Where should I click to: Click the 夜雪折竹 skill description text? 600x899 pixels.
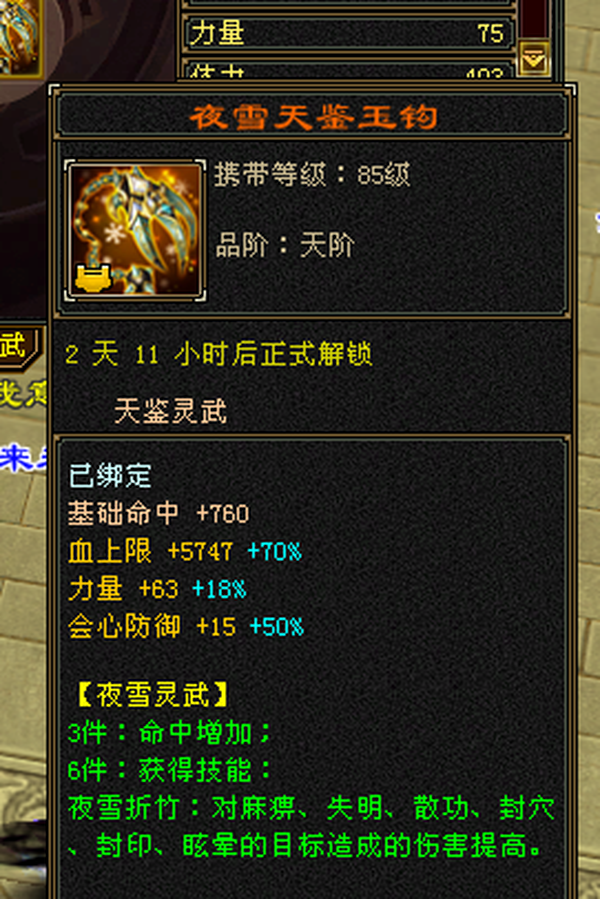(x=311, y=827)
